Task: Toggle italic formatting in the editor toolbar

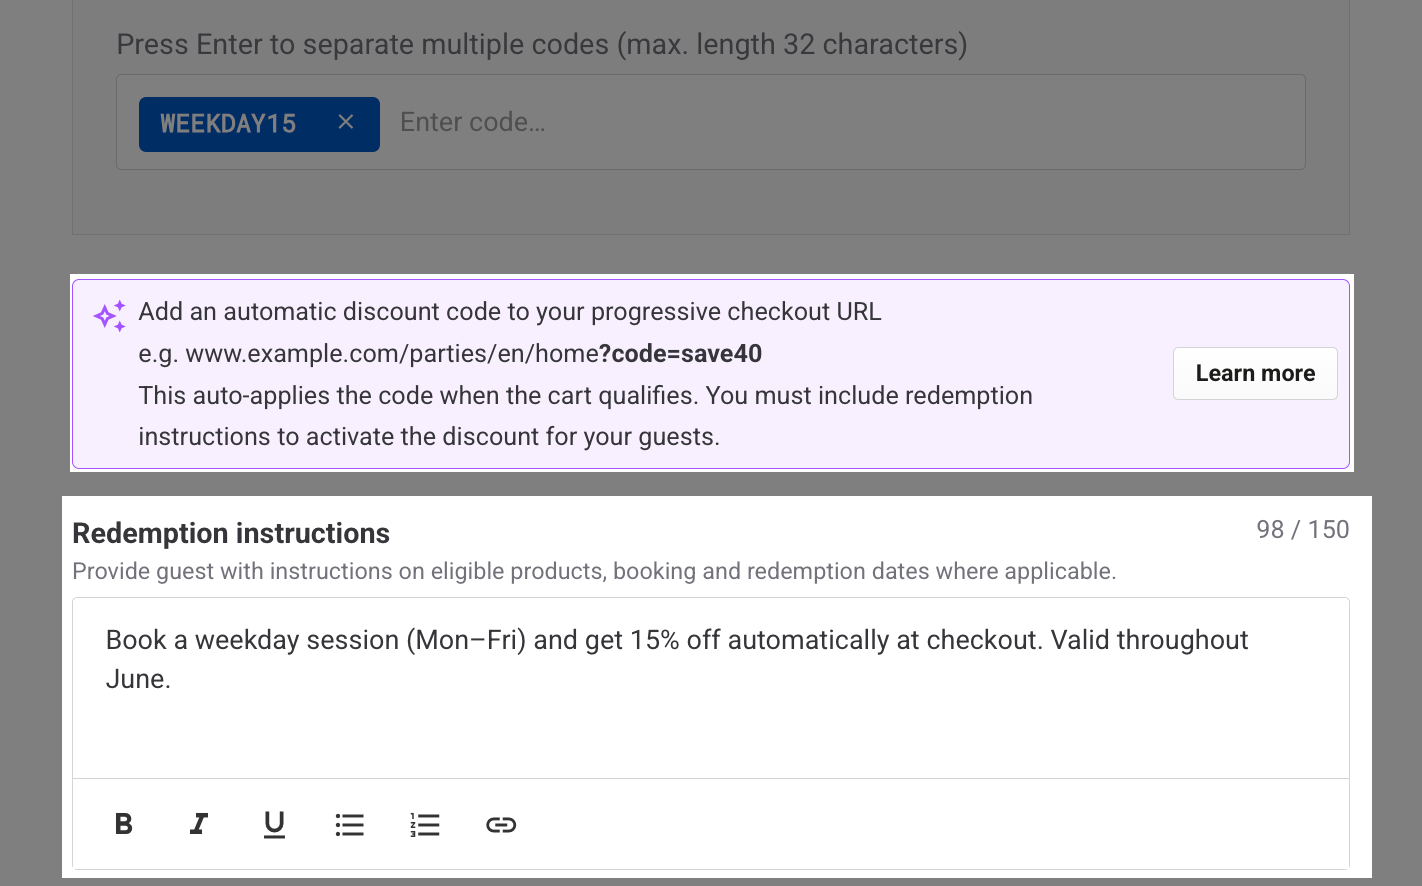Action: tap(199, 824)
